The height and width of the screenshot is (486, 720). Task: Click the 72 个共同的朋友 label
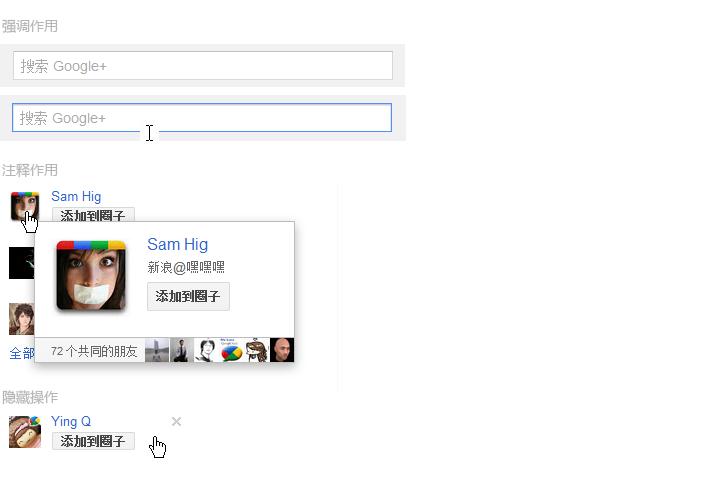94,351
